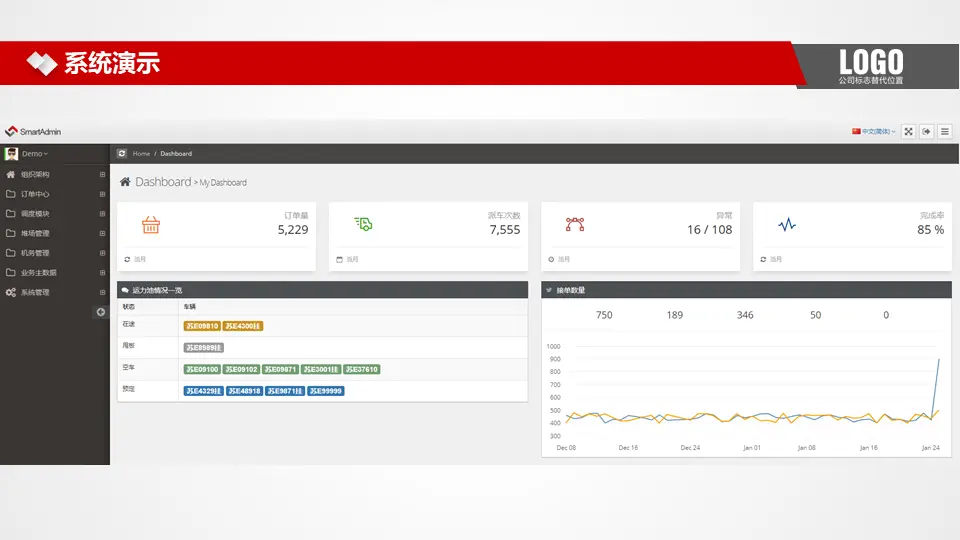Screen dimensions: 960x540
Task: Click the blue heartbeat pulse icon
Action: (x=787, y=225)
